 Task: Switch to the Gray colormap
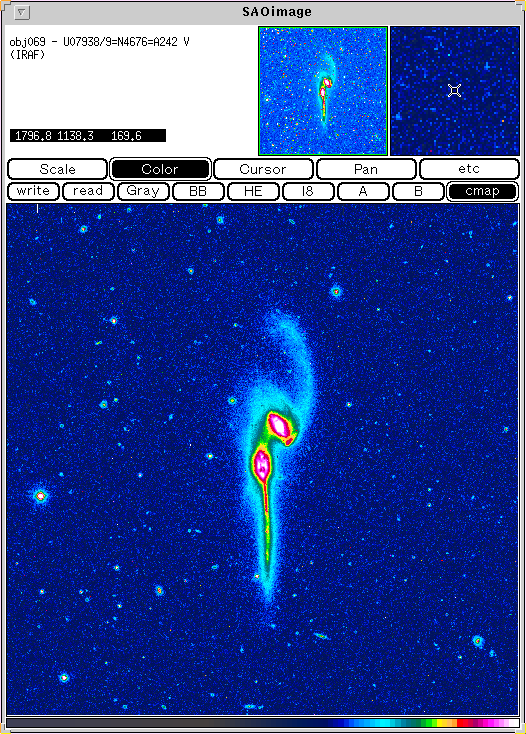coord(143,191)
